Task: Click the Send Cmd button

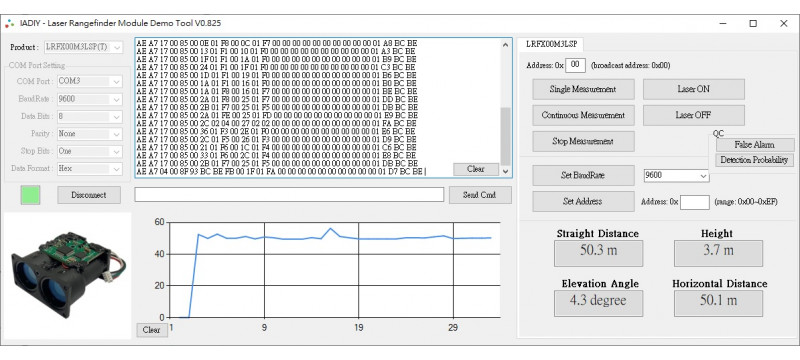Action: 480,195
